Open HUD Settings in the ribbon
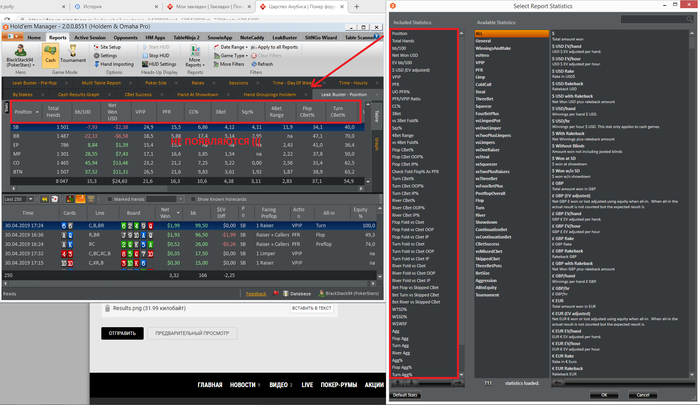Screen dimensions: 700x405 [159, 64]
